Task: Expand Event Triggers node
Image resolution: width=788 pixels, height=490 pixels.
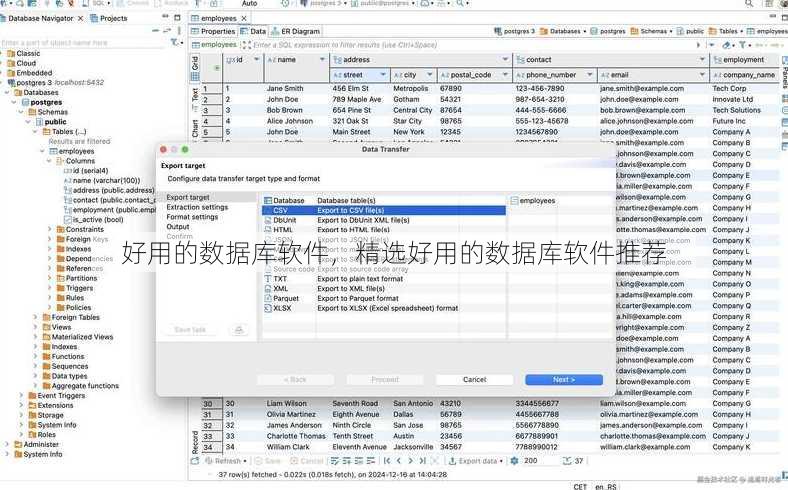Action: point(21,396)
